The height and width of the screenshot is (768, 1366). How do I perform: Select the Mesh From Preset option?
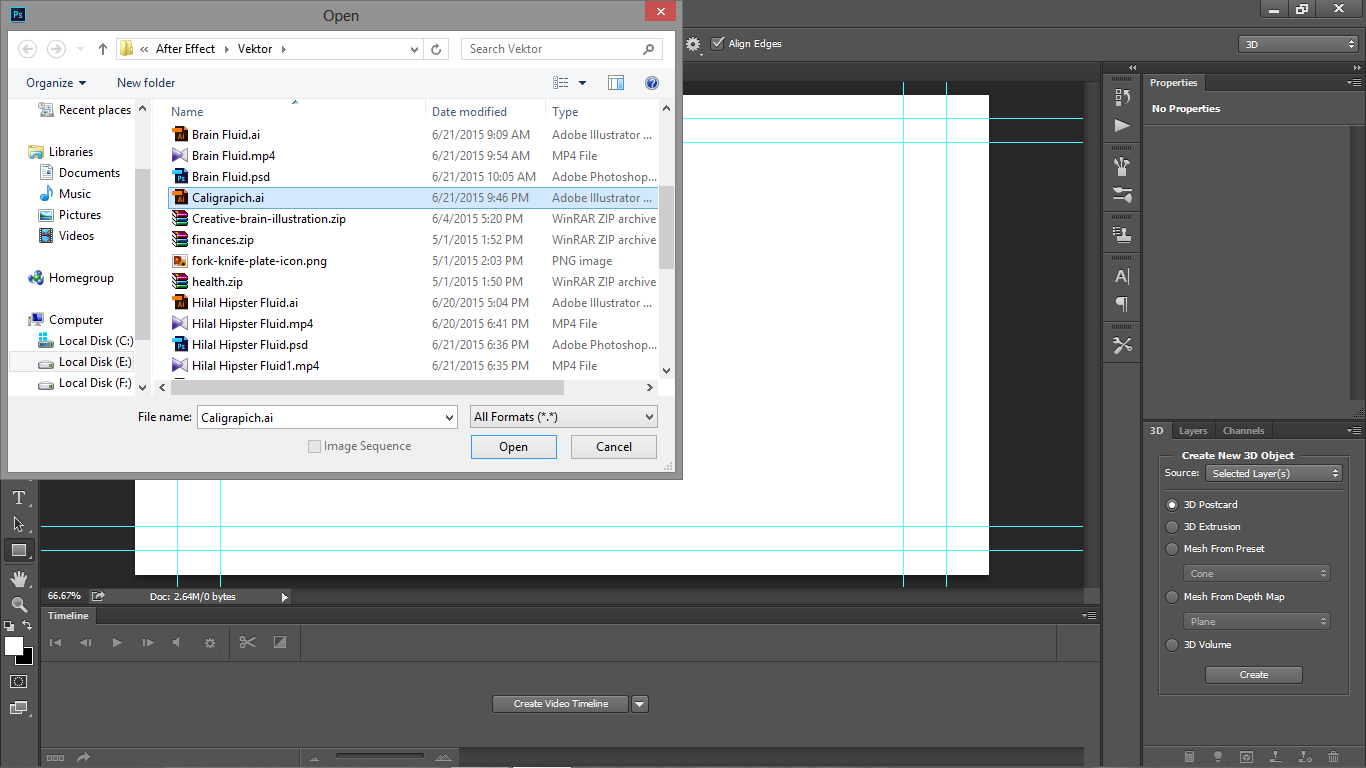(x=1172, y=549)
